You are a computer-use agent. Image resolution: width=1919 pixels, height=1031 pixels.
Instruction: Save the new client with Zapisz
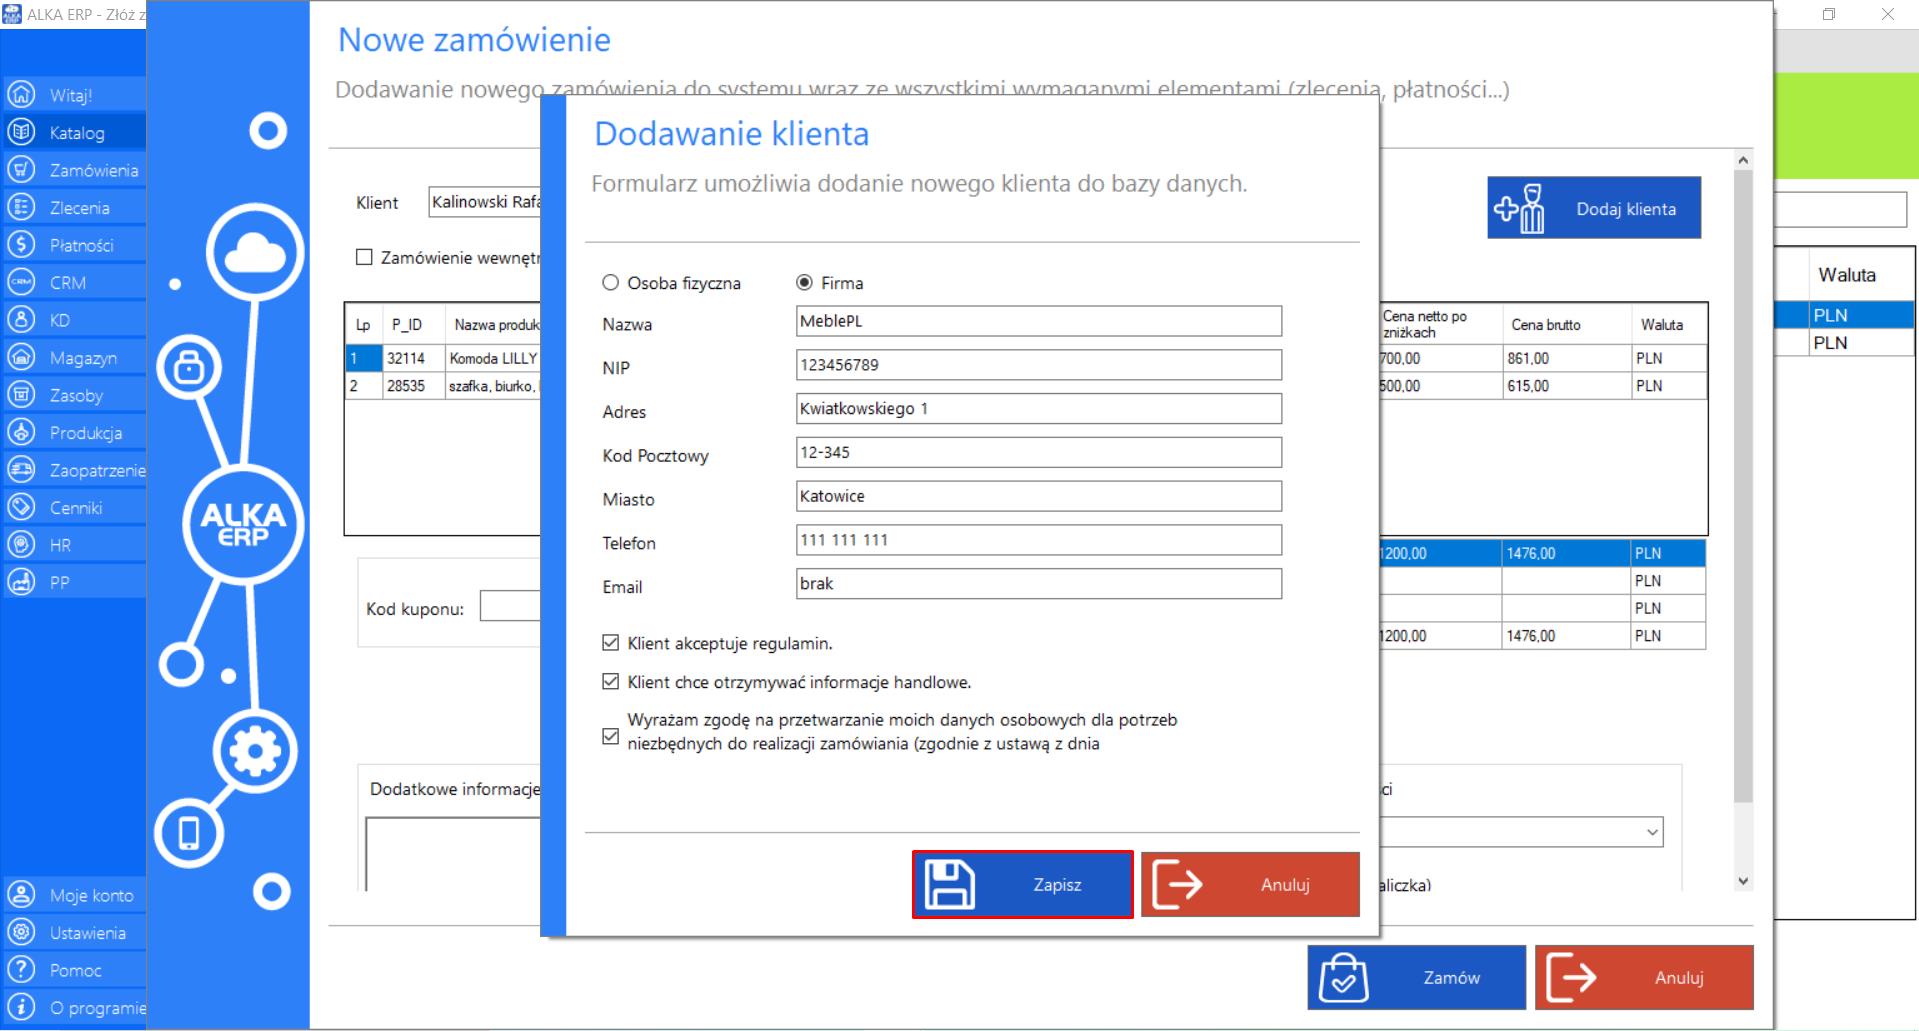point(1022,884)
